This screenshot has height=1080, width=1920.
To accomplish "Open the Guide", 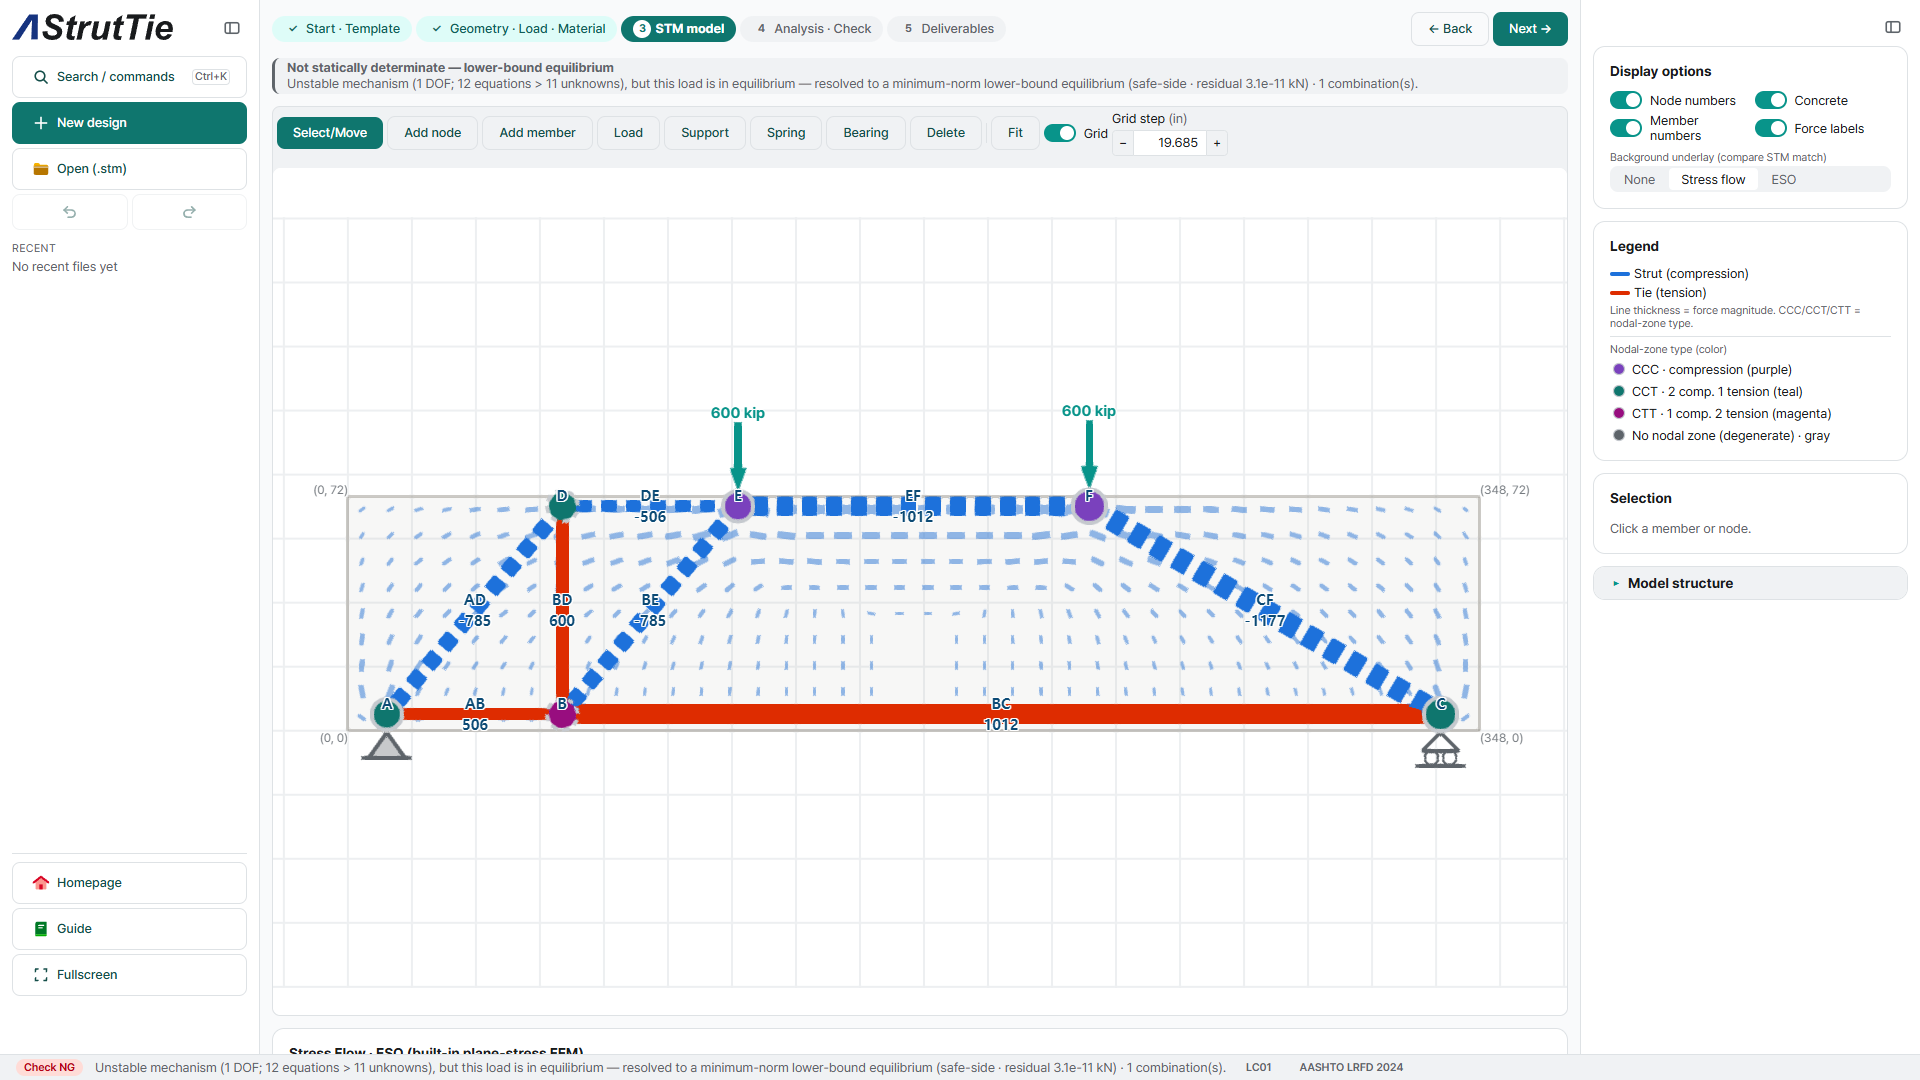I will click(129, 929).
